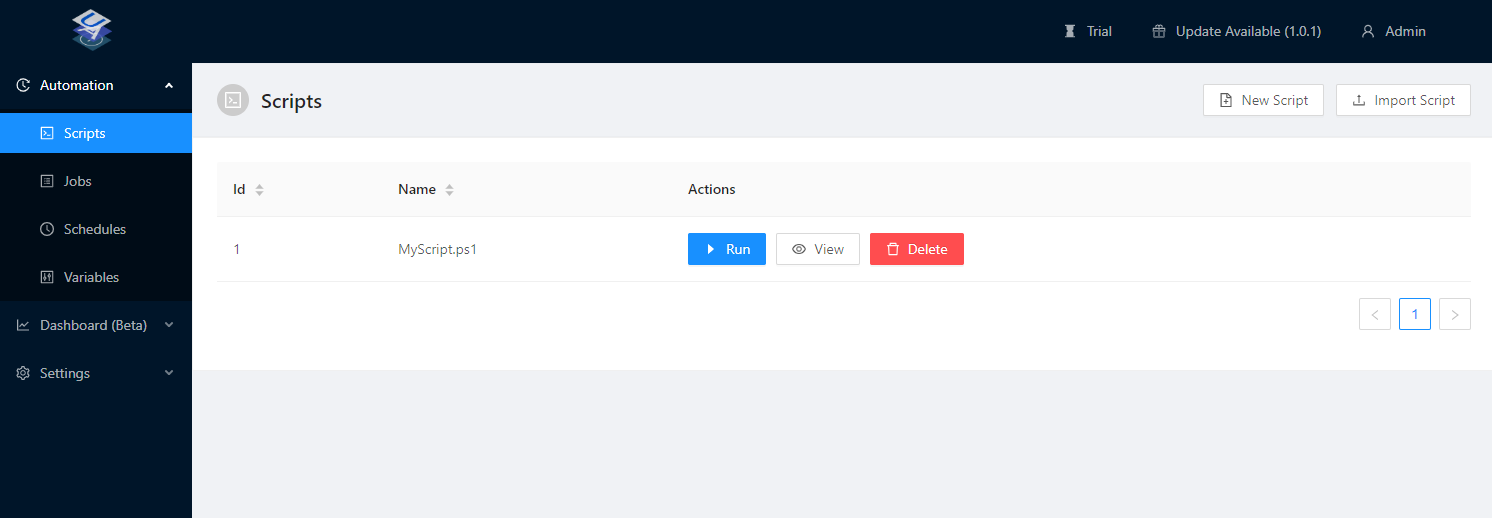View the MyScript.ps1 script
Screen dimensions: 1492x518
(x=818, y=249)
